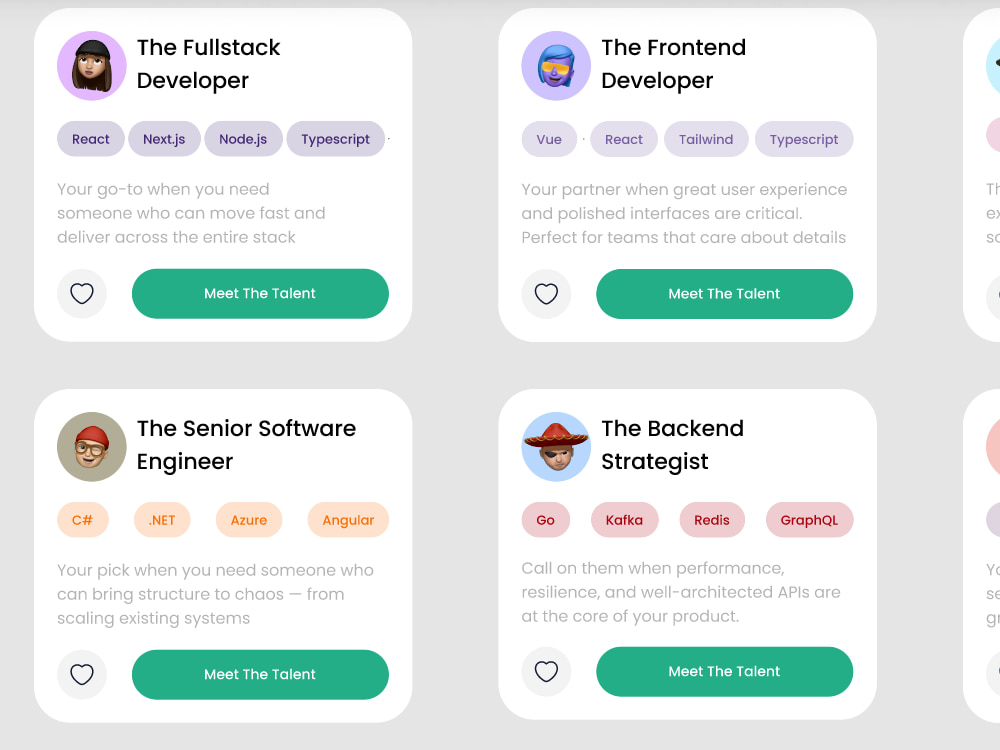Click heart icon on Backend Strategist card

546,672
